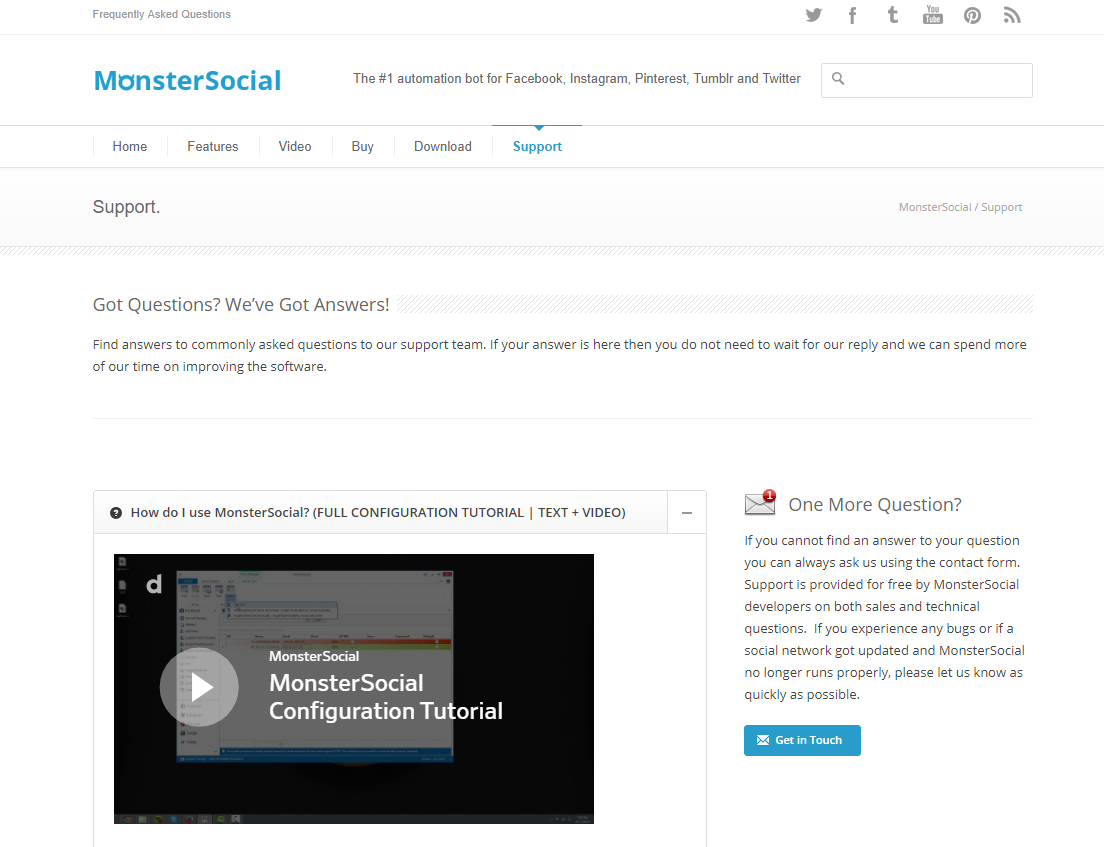Click the 'One More Question?' heading

click(x=874, y=505)
